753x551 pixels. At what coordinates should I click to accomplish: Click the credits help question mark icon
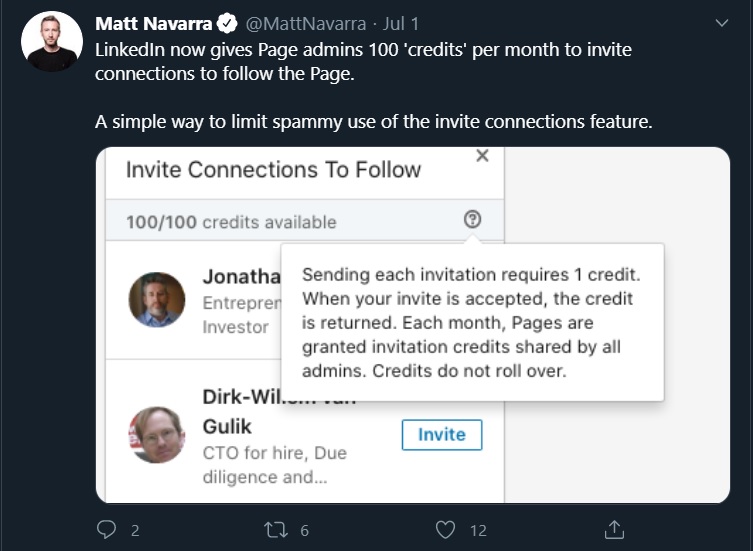coord(473,220)
